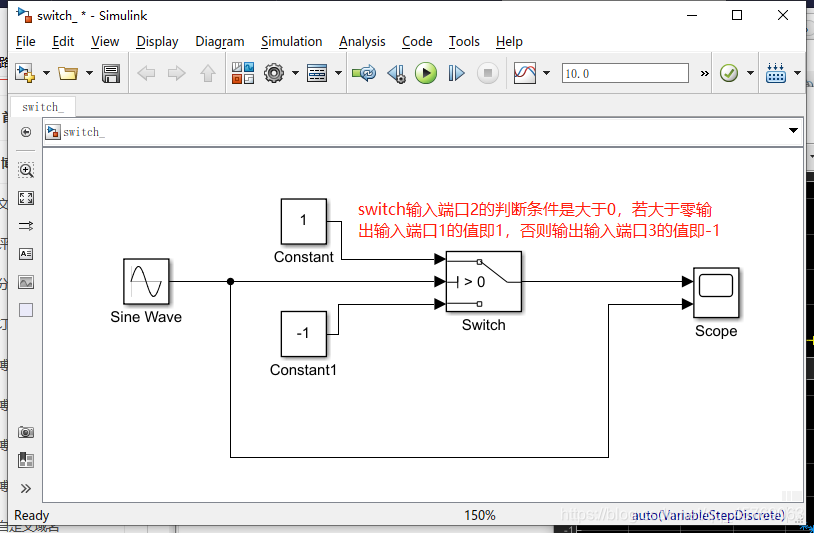The height and width of the screenshot is (533, 814).
Task: Open the Diagram menu
Action: tap(220, 42)
